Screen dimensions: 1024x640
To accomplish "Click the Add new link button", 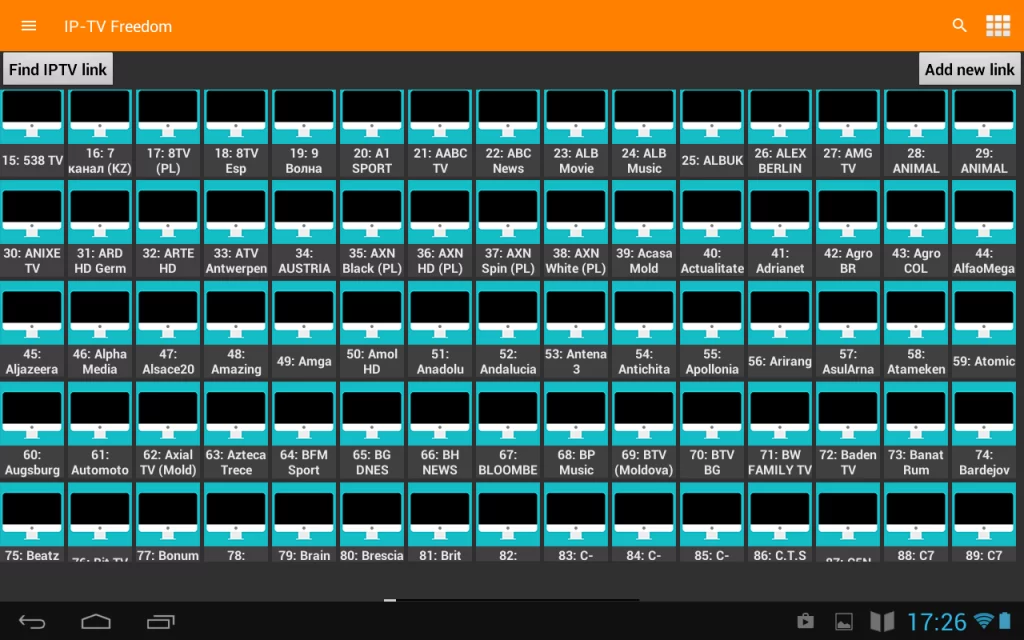I will coord(969,69).
